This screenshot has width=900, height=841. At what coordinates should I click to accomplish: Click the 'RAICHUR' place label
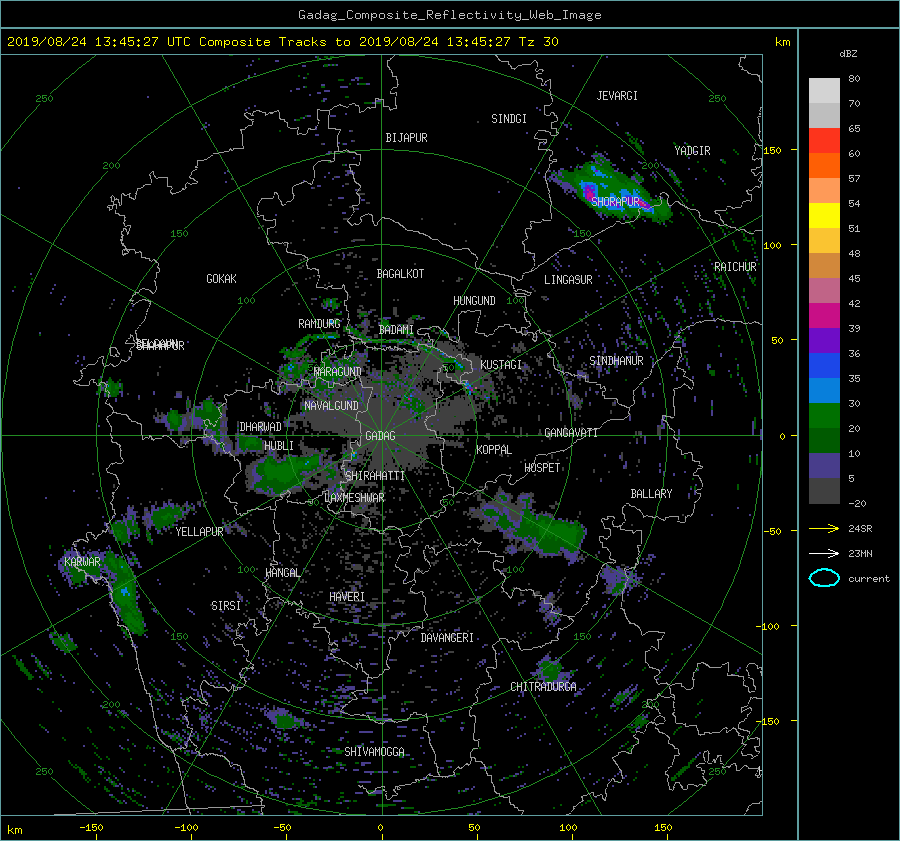pyautogui.click(x=735, y=267)
